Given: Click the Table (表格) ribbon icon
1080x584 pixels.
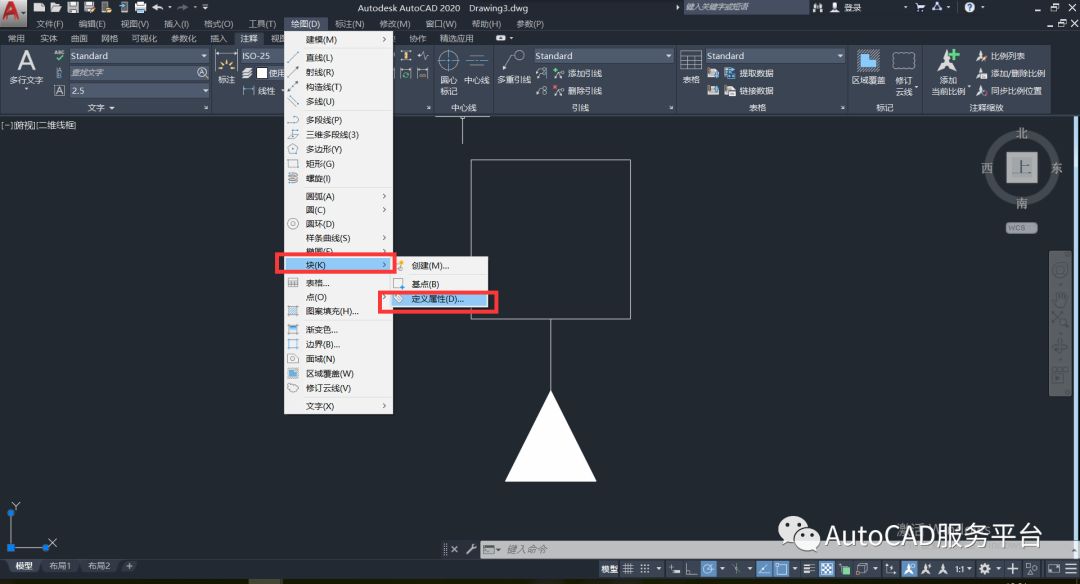Looking at the screenshot, I should pos(690,68).
